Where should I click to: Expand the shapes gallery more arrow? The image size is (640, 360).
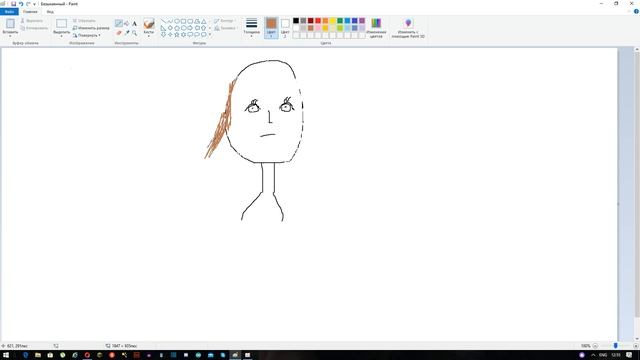pyautogui.click(x=210, y=35)
